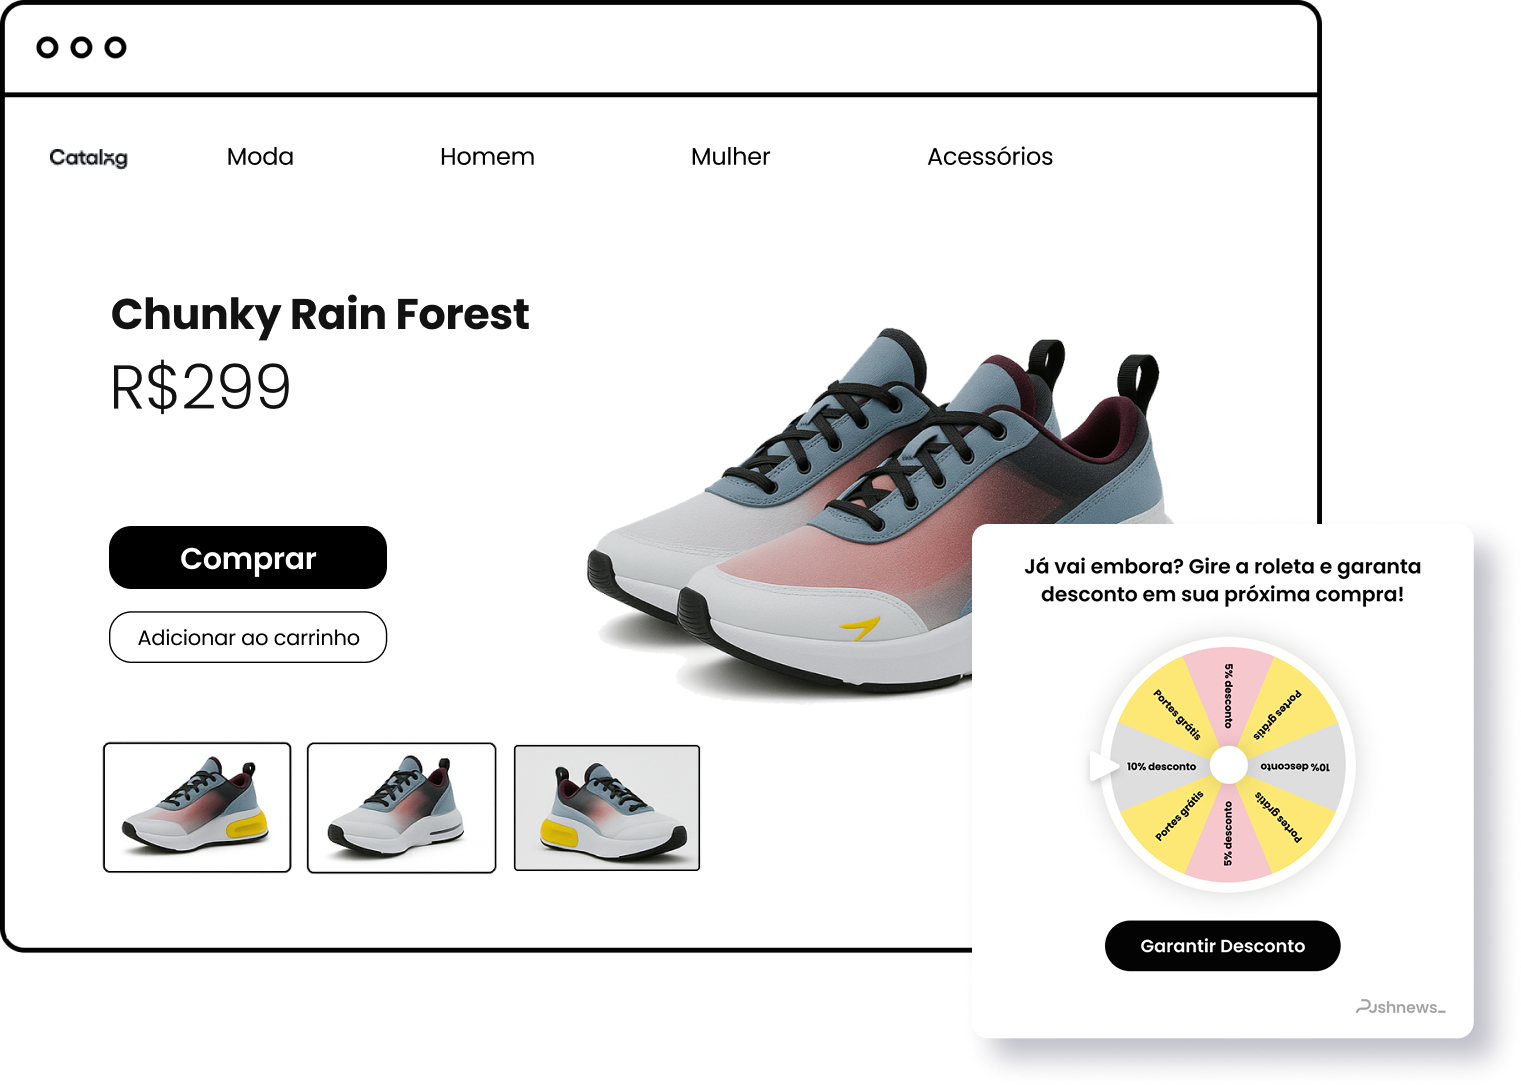Image resolution: width=1521 pixels, height=1085 pixels.
Task: Click the Chunky Rain Forest product title
Action: point(320,315)
